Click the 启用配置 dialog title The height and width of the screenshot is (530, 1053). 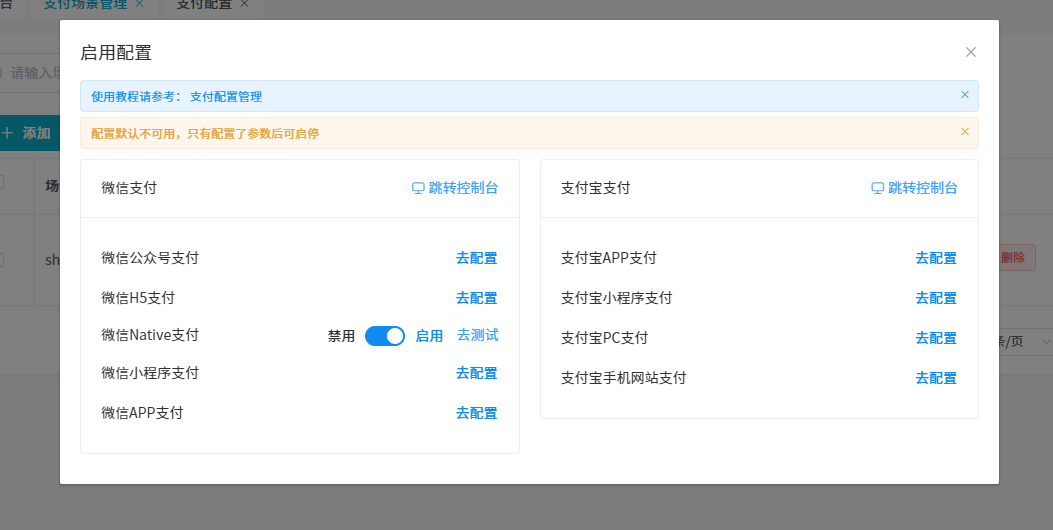[x=116, y=53]
